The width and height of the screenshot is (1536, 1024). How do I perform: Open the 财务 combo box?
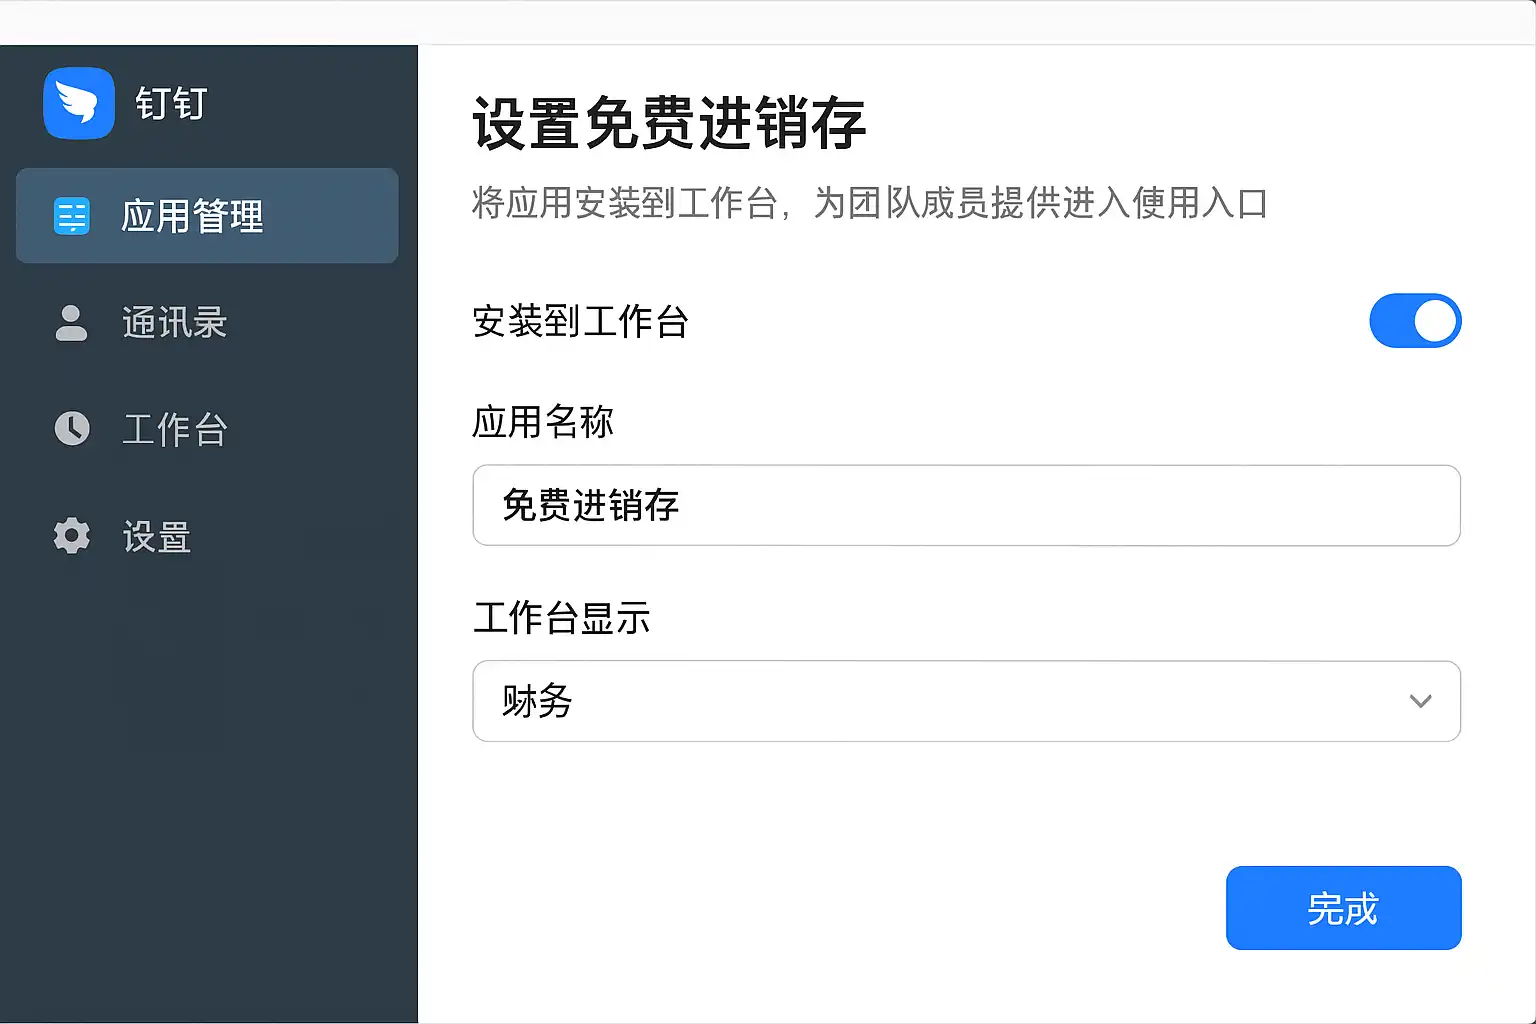pos(965,701)
